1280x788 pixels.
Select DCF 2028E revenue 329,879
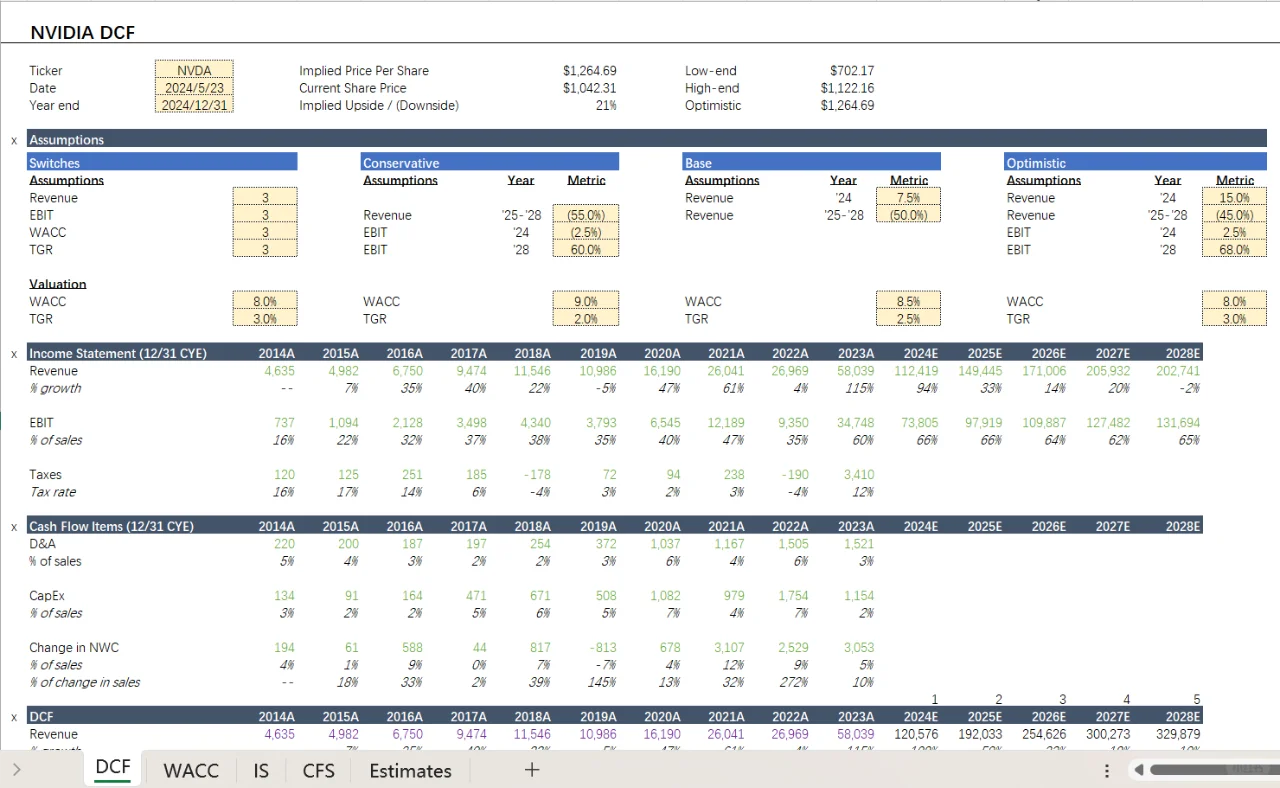coord(1177,734)
